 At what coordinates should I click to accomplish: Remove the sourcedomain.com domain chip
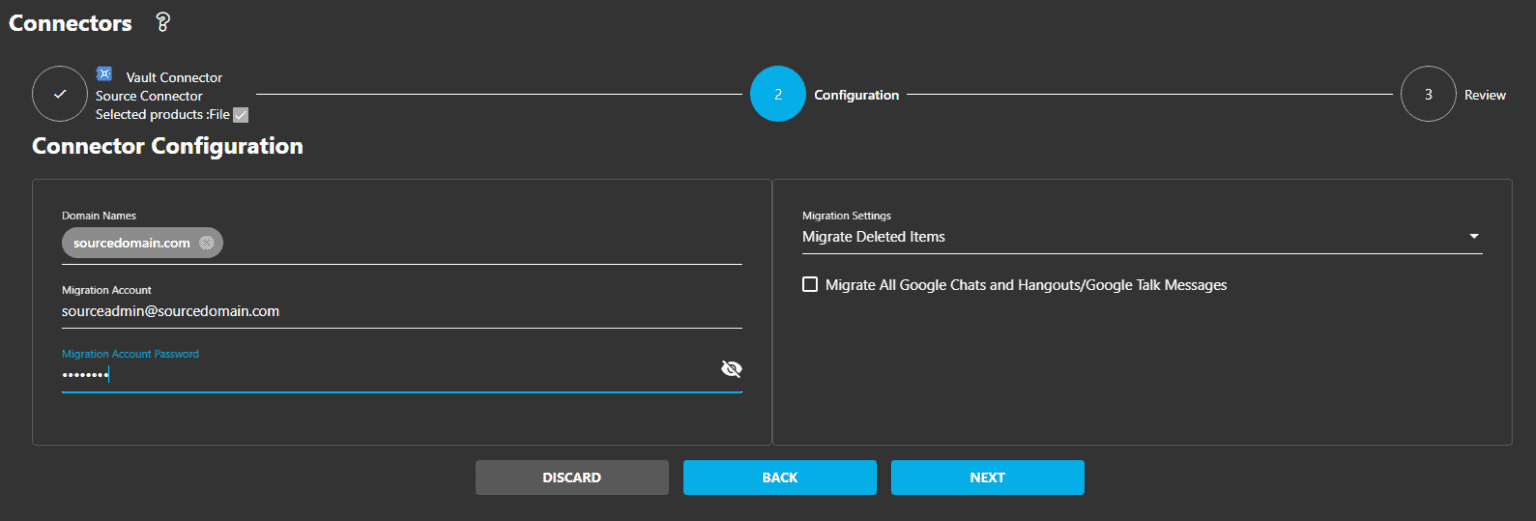[x=206, y=243]
